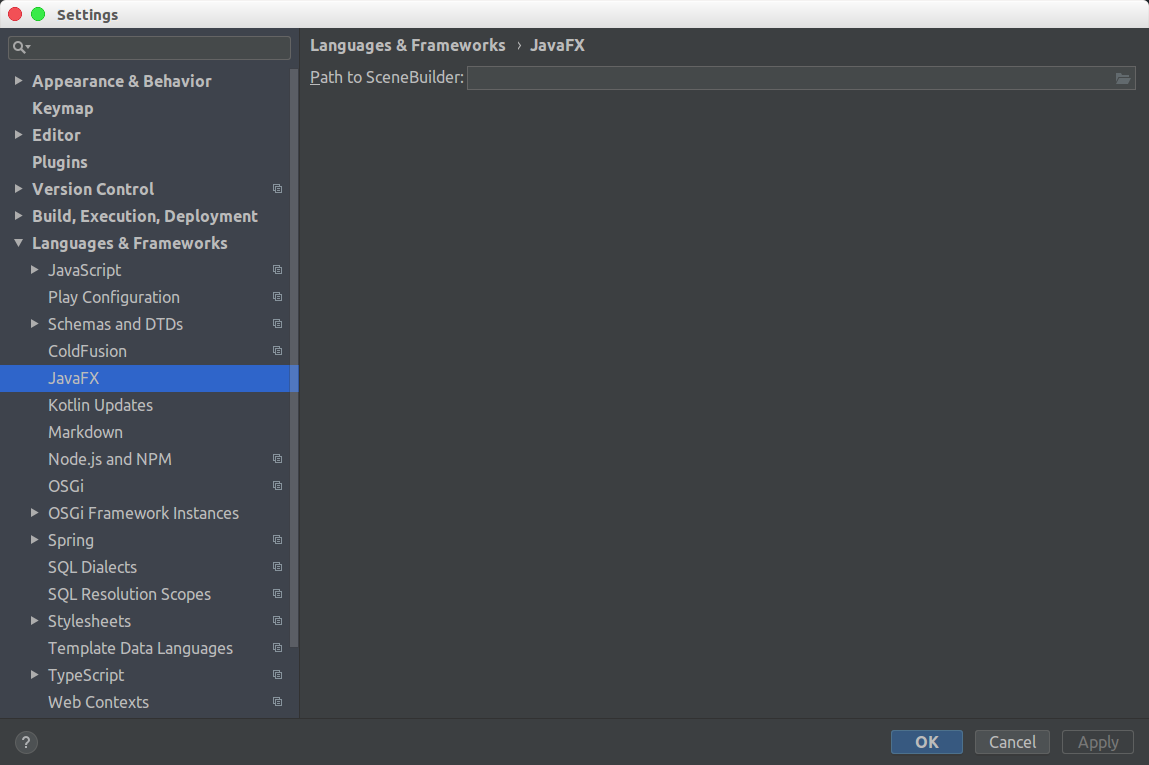Click the Apply button

click(1098, 742)
